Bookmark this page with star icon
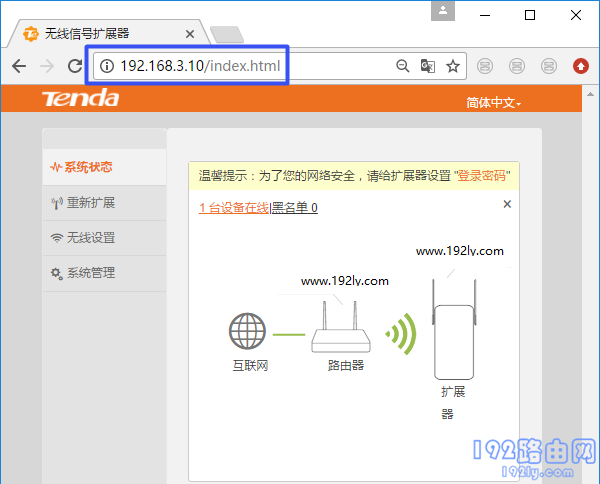The height and width of the screenshot is (484, 600). (453, 66)
